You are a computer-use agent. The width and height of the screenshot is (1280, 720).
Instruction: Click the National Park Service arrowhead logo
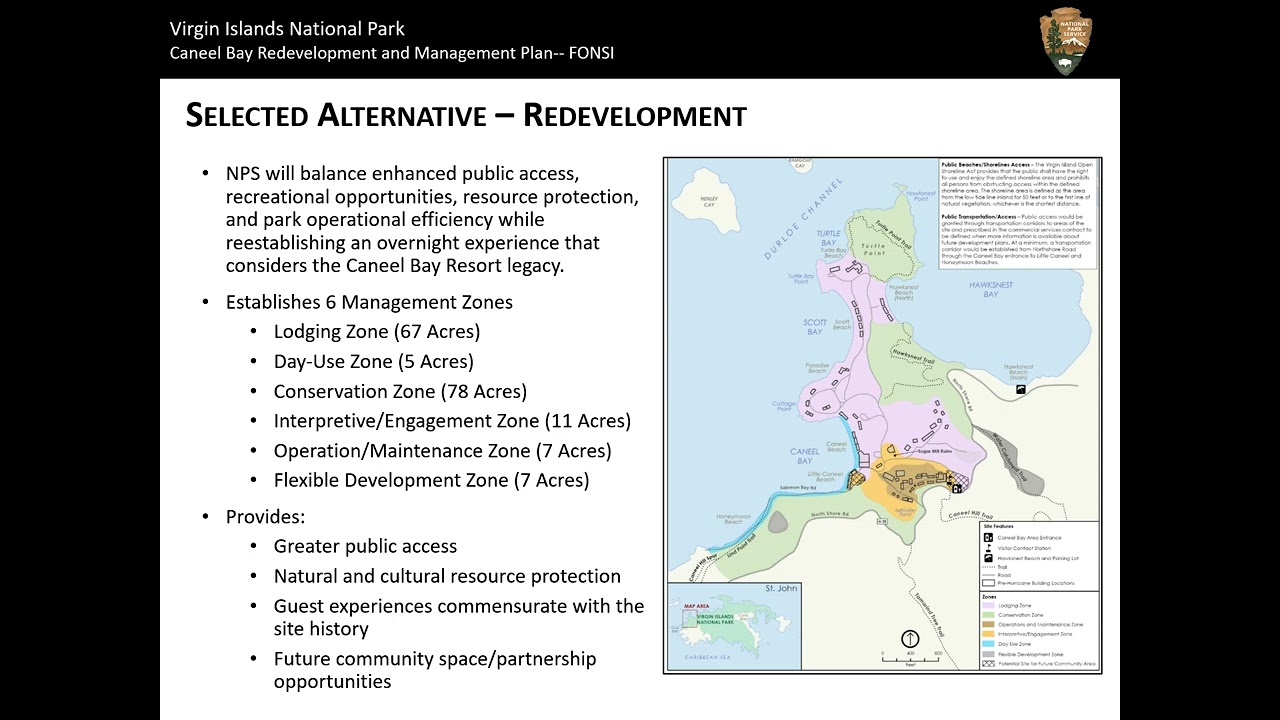click(1065, 41)
